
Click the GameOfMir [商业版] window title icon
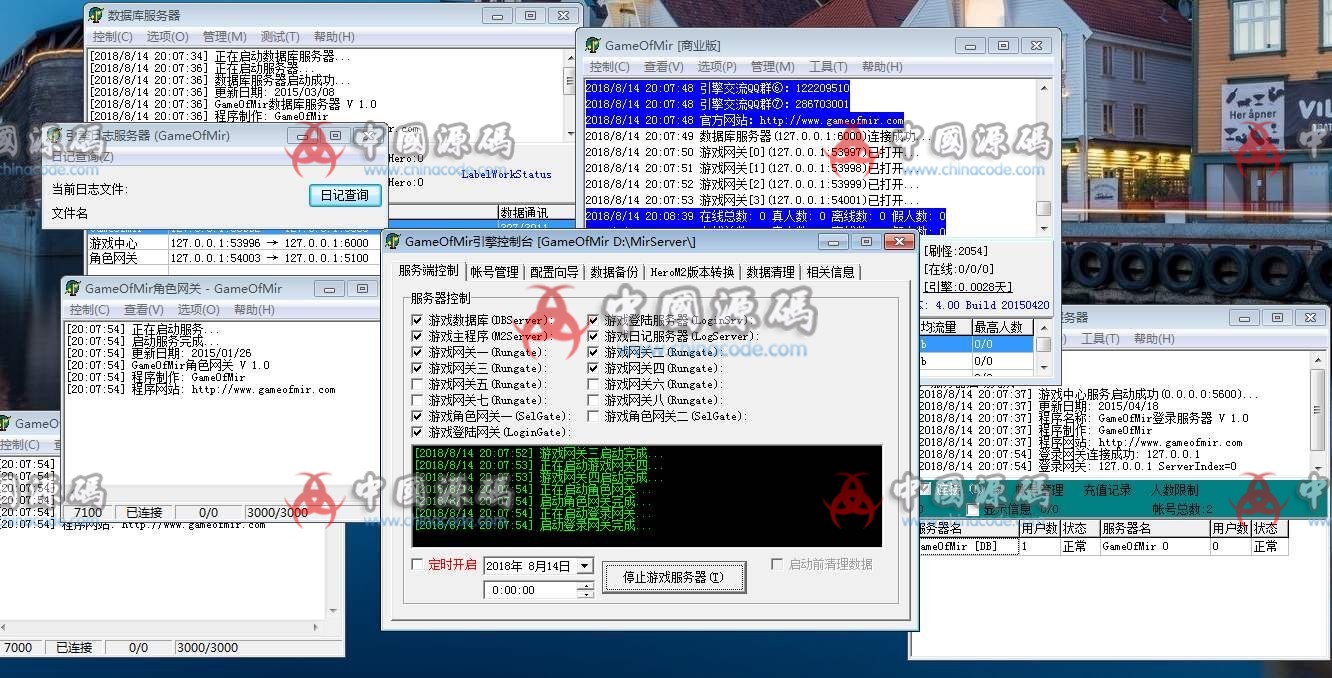pos(593,45)
